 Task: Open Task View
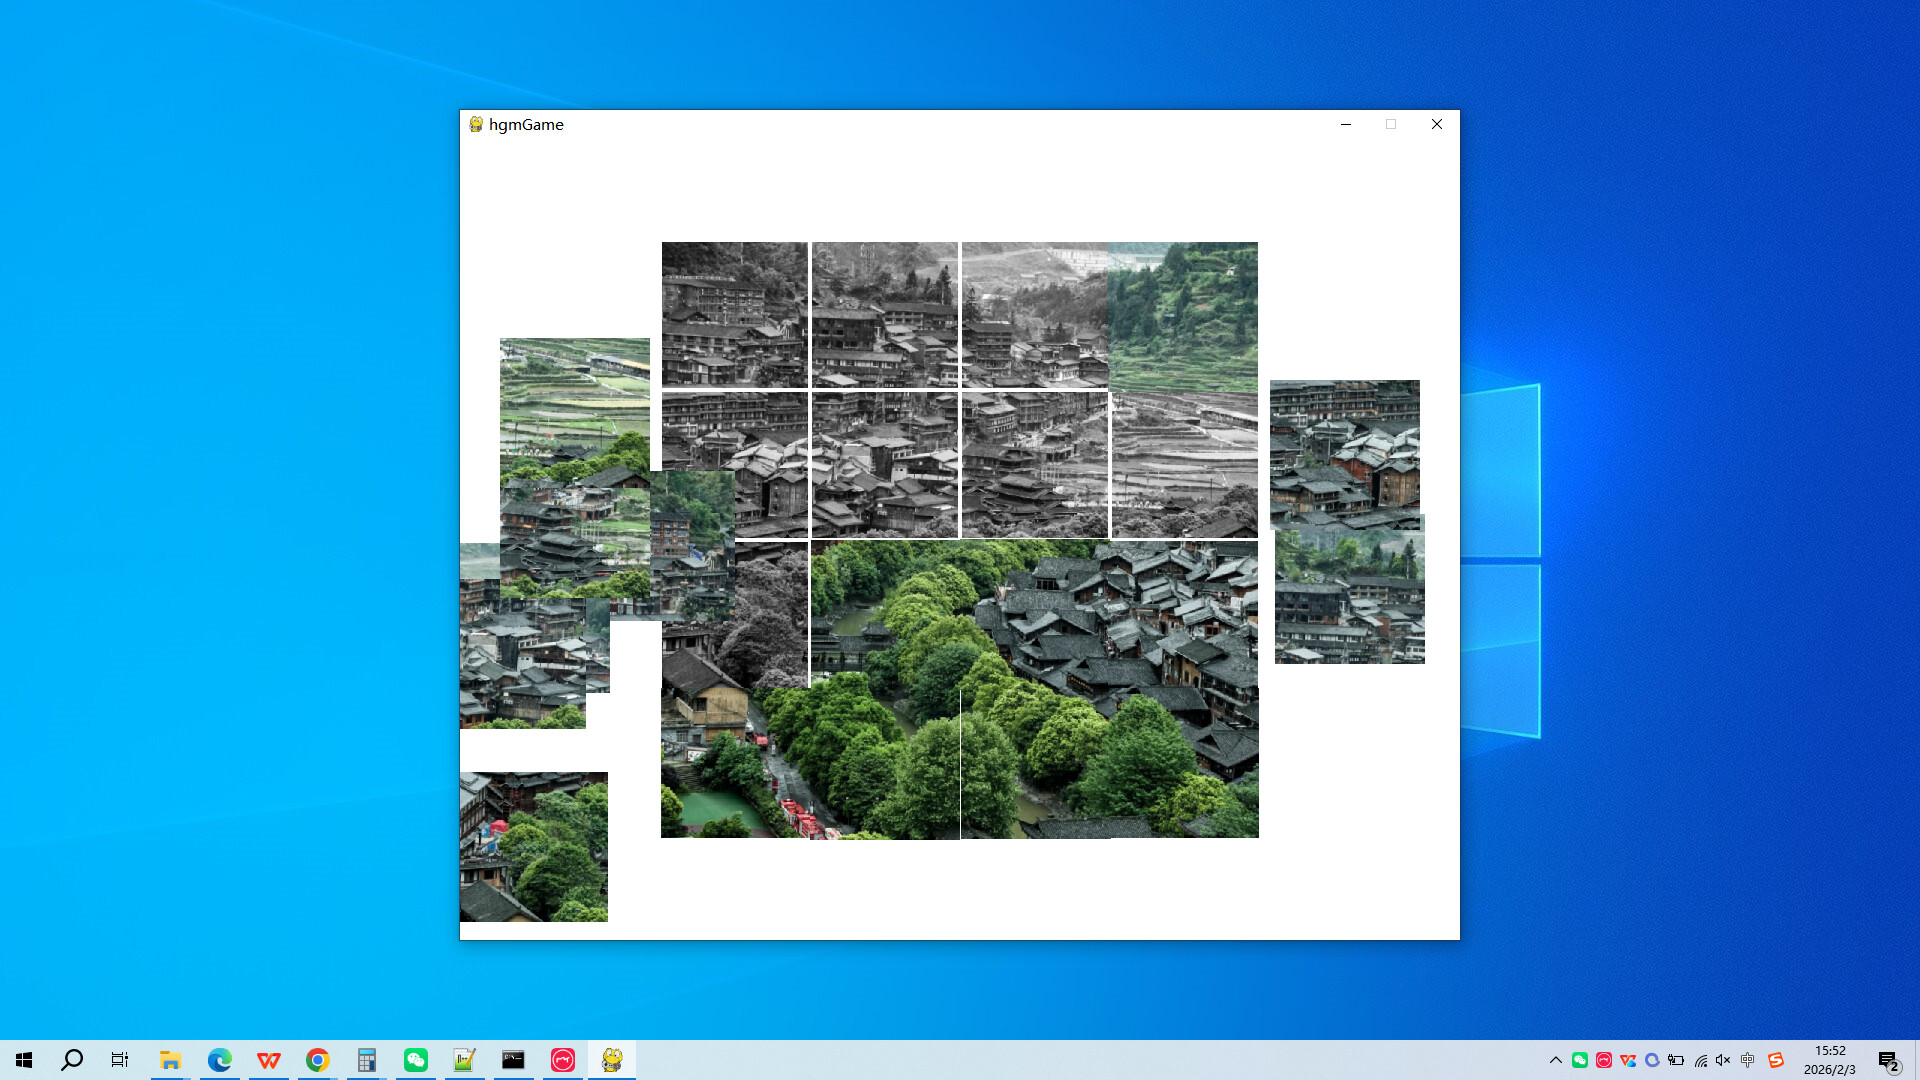click(119, 1059)
